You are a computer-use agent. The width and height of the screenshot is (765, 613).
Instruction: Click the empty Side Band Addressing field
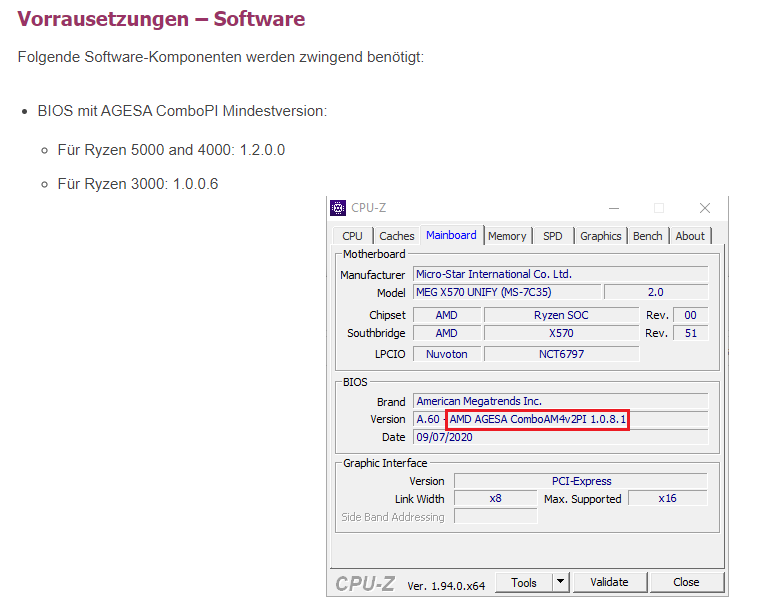point(495,516)
